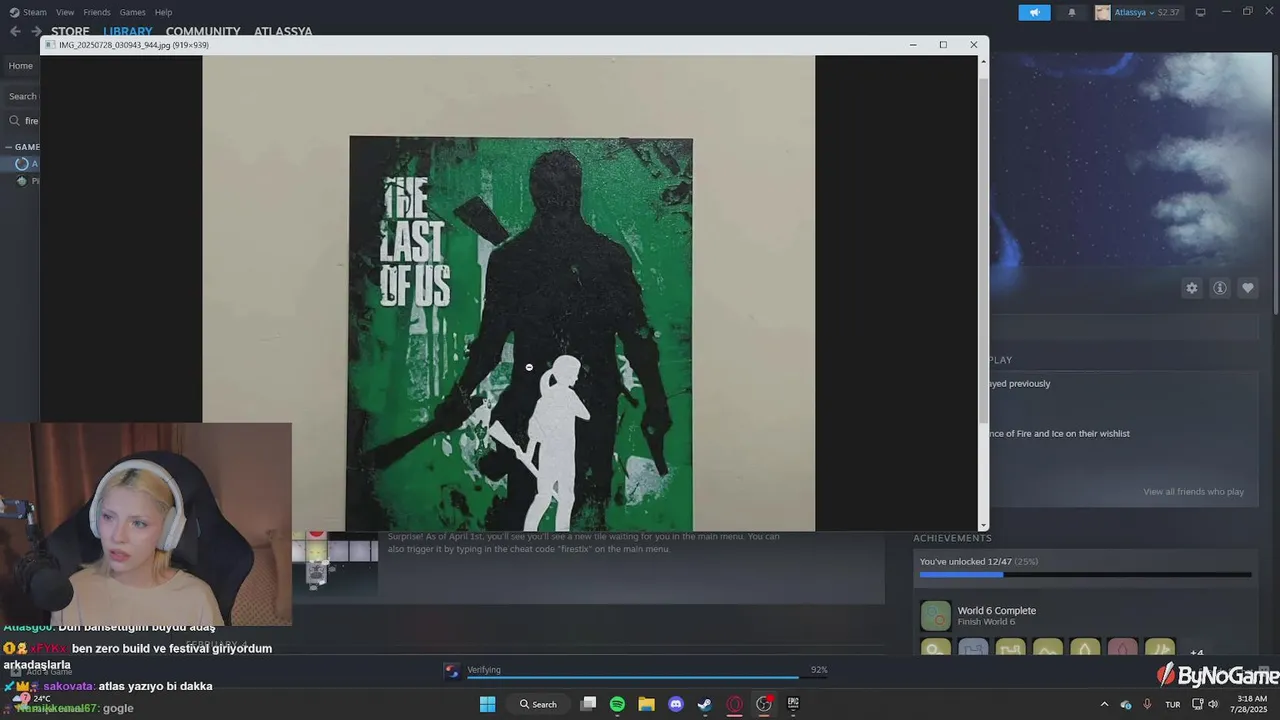Open the World 6 Complete achievement icon
Image resolution: width=1280 pixels, height=720 pixels.
point(936,615)
